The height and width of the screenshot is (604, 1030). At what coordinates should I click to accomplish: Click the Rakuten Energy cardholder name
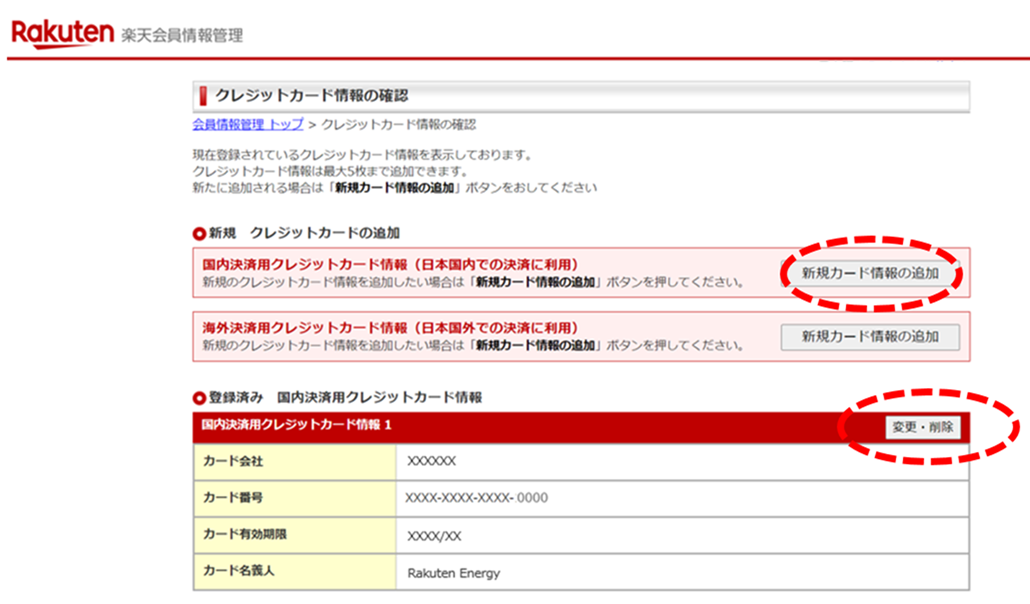click(x=453, y=573)
